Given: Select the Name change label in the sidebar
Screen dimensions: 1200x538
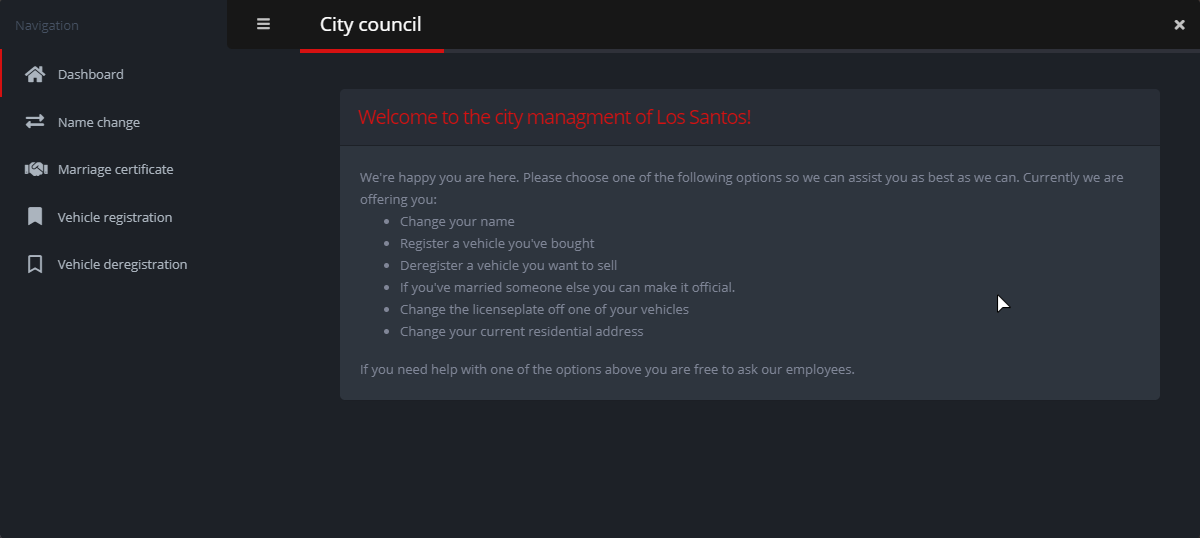Looking at the screenshot, I should coord(99,122).
